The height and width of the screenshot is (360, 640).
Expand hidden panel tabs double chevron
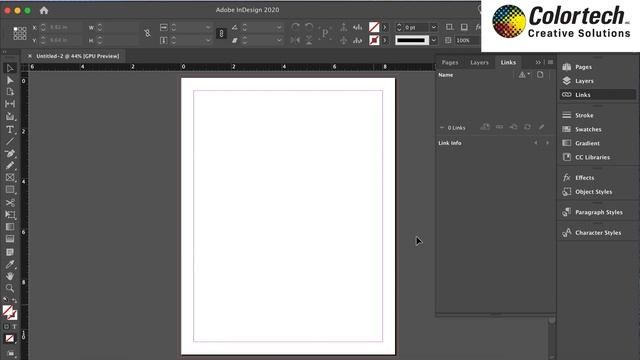point(538,62)
